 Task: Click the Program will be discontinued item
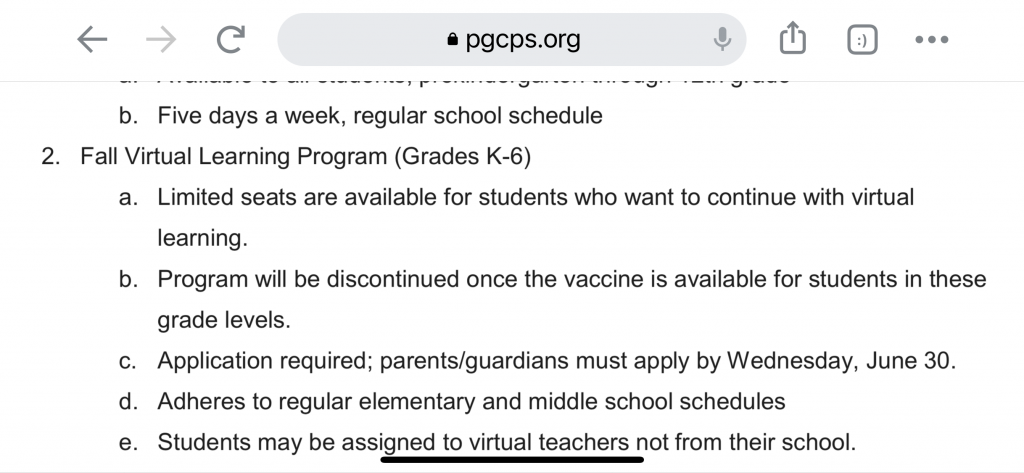tap(571, 279)
